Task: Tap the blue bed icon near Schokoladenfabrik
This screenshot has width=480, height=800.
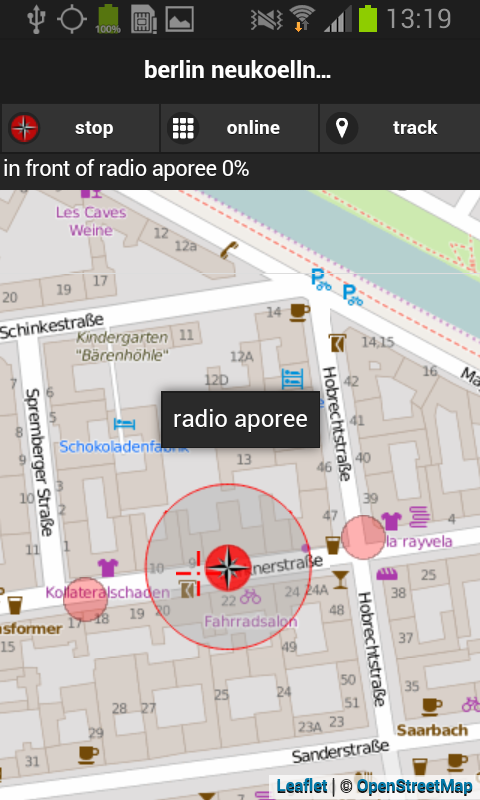Action: click(124, 424)
